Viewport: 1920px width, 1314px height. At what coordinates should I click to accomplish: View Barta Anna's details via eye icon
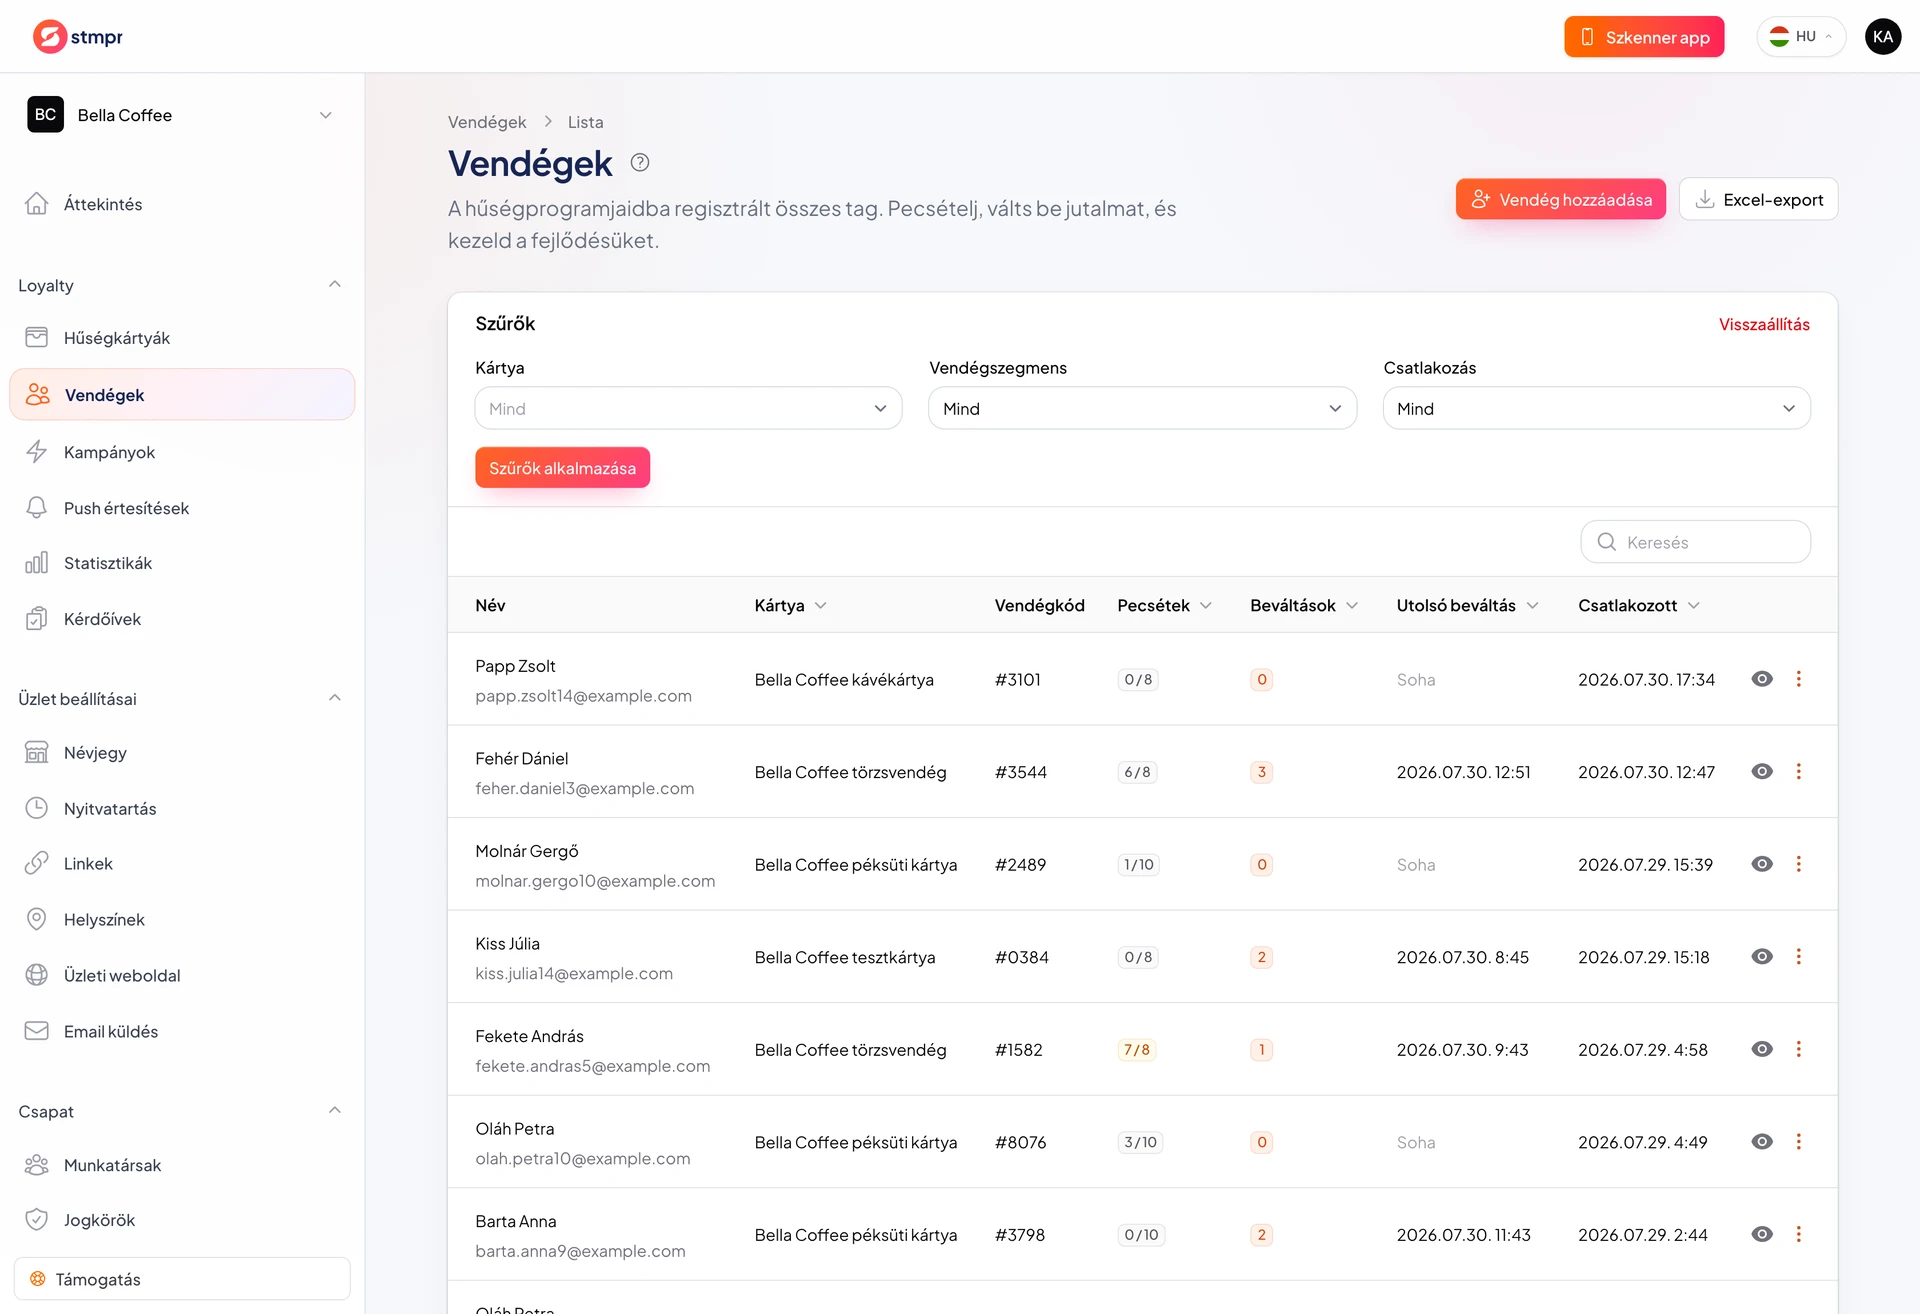(1762, 1234)
